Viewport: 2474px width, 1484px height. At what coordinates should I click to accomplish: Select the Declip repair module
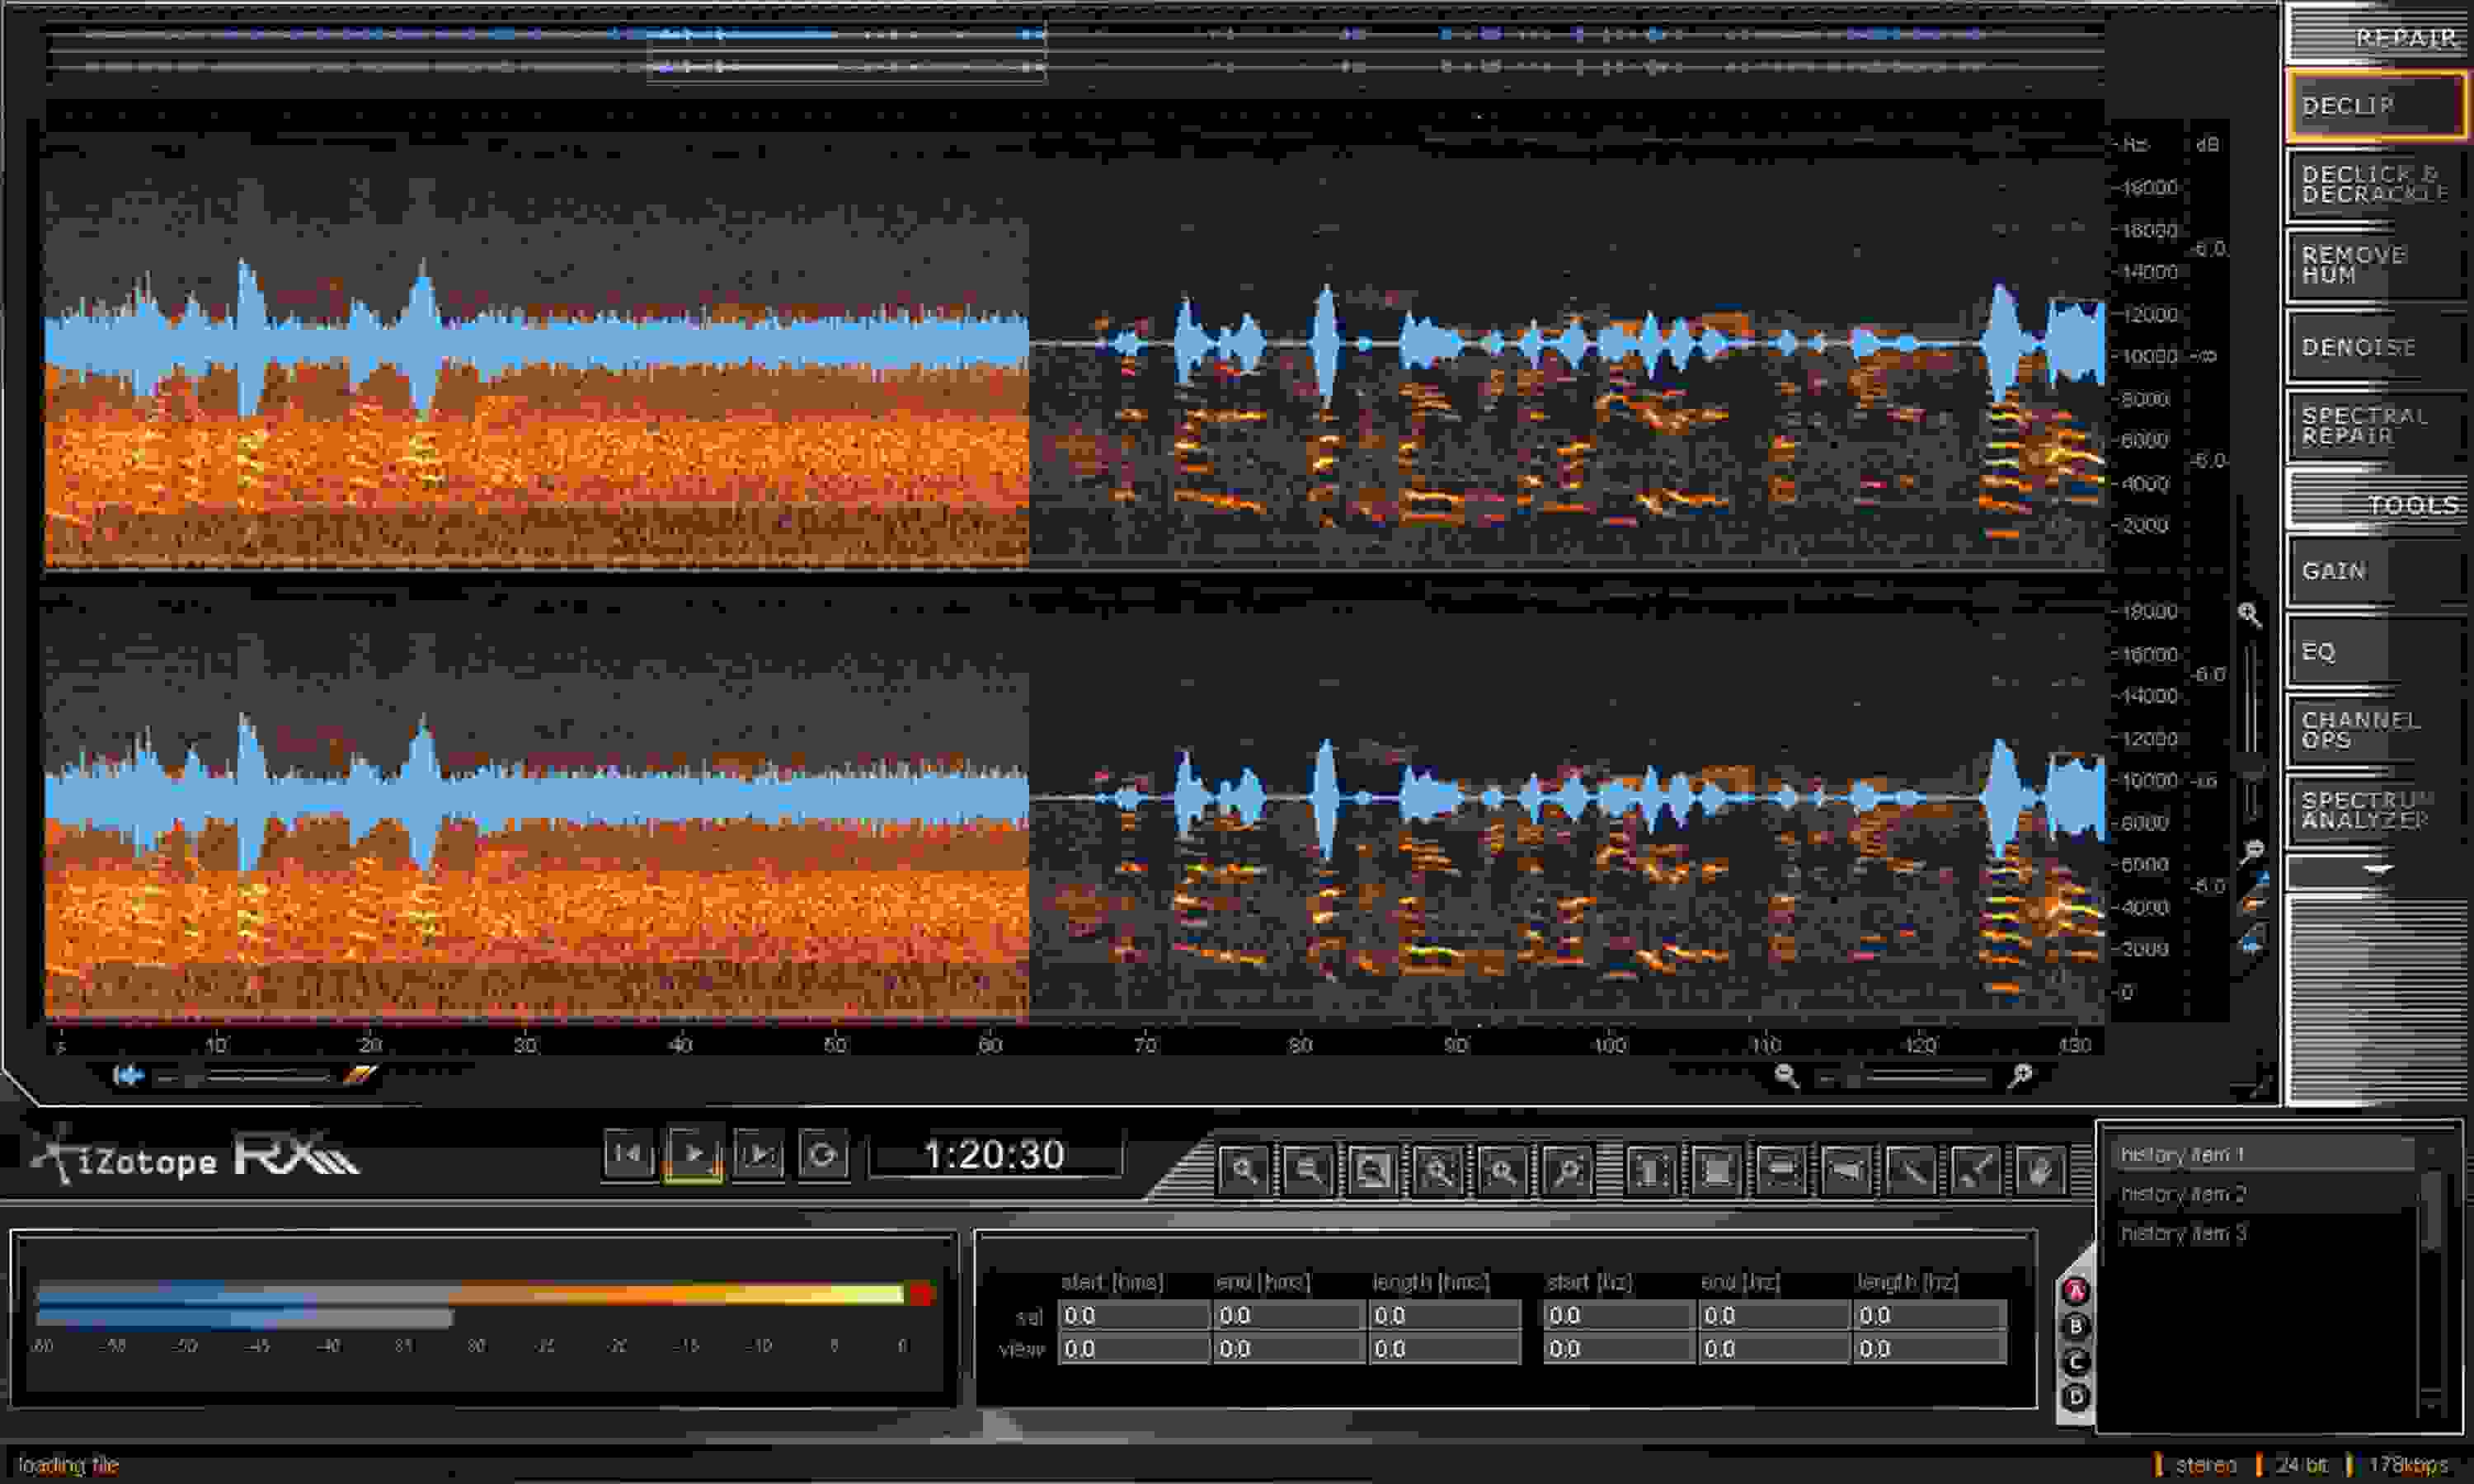pos(2373,106)
